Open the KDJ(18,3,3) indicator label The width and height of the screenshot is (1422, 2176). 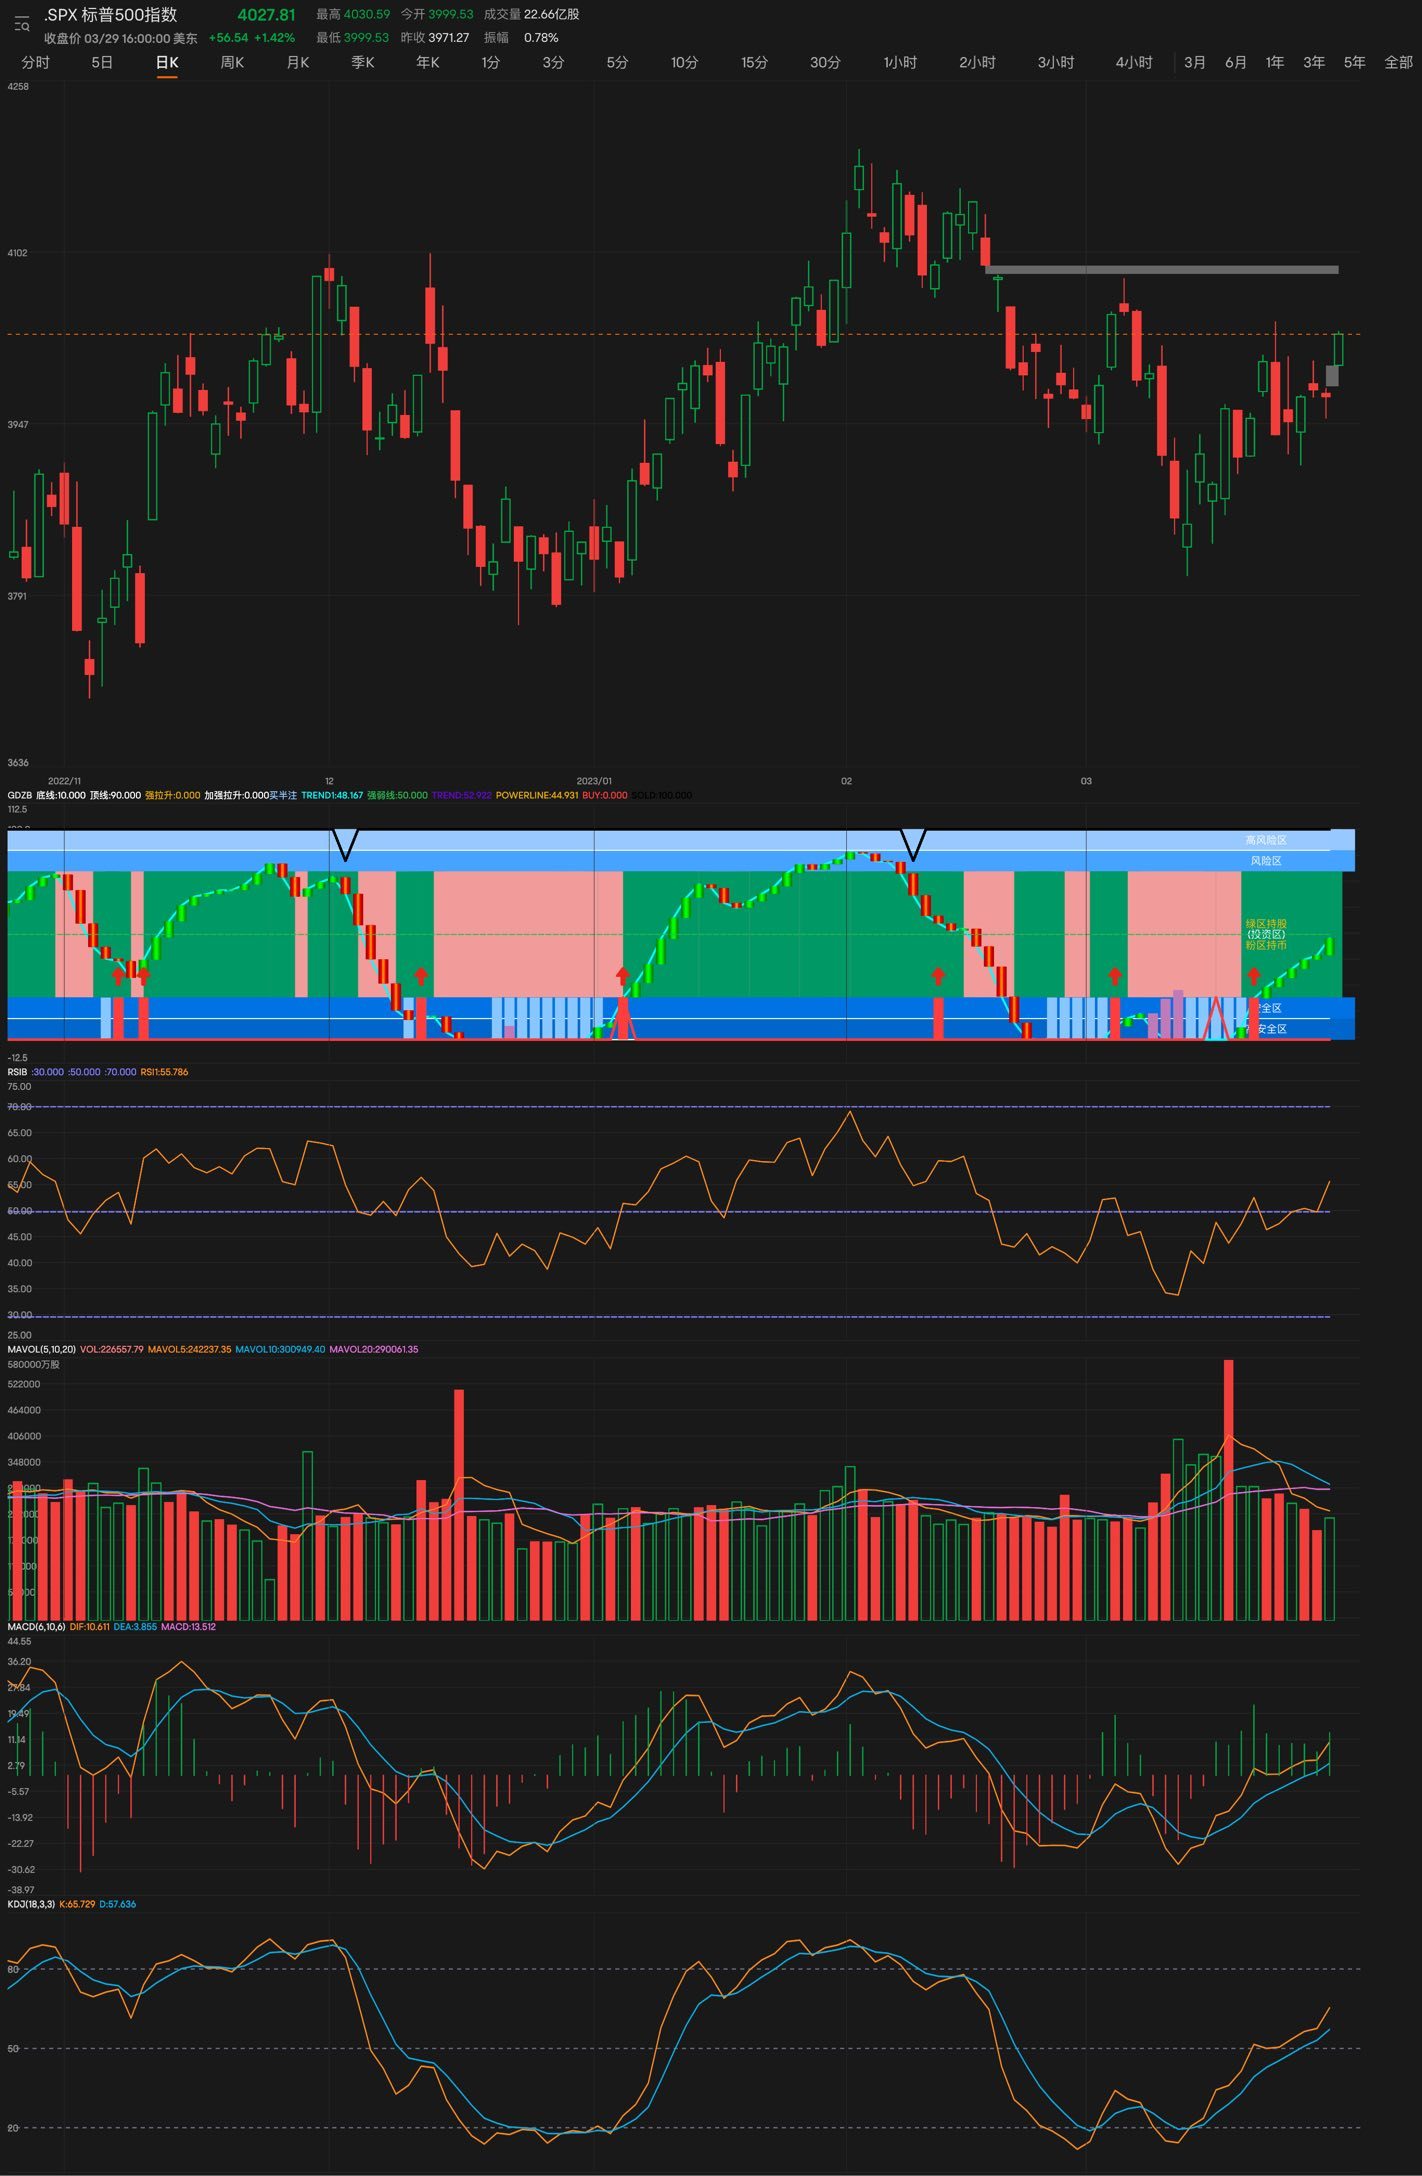click(x=31, y=1904)
